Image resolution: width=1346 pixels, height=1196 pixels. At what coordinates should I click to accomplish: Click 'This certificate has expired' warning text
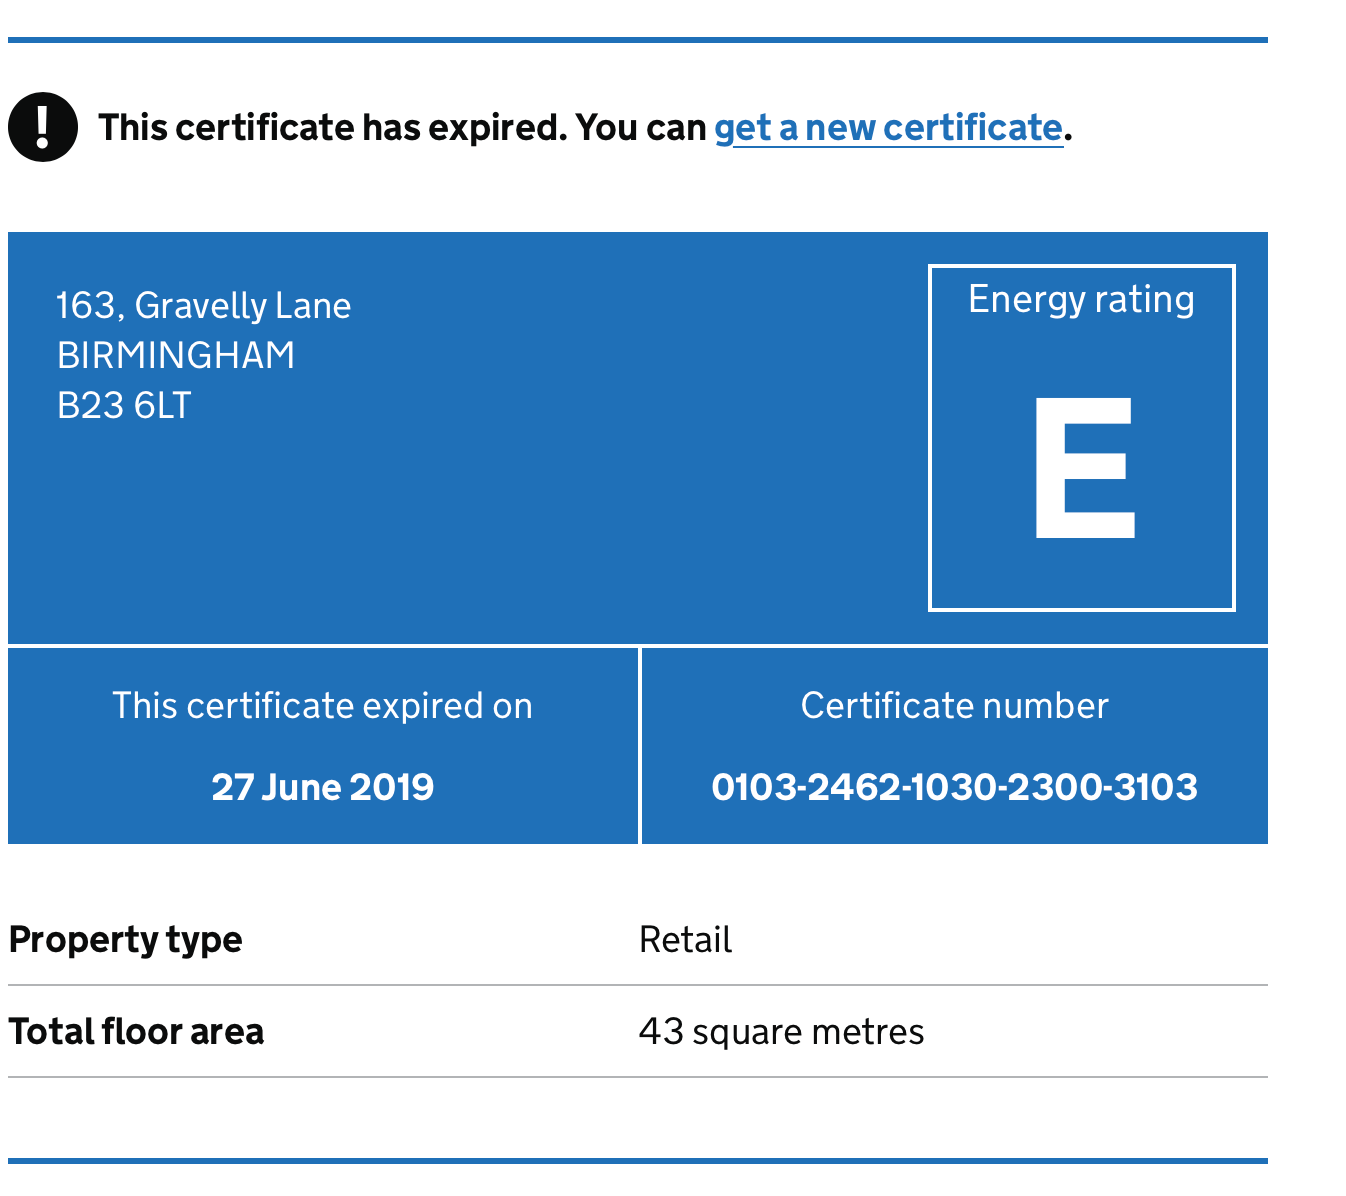[400, 128]
